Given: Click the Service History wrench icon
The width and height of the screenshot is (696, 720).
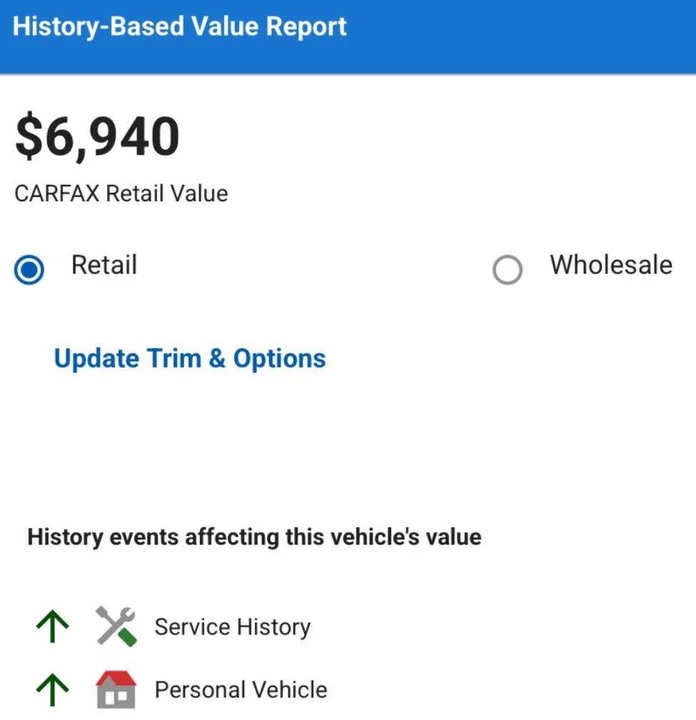Looking at the screenshot, I should (116, 626).
